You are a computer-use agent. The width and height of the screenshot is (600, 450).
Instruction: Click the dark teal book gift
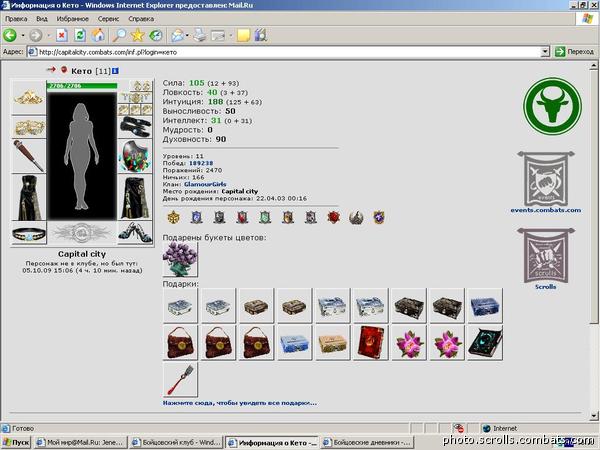[485, 342]
